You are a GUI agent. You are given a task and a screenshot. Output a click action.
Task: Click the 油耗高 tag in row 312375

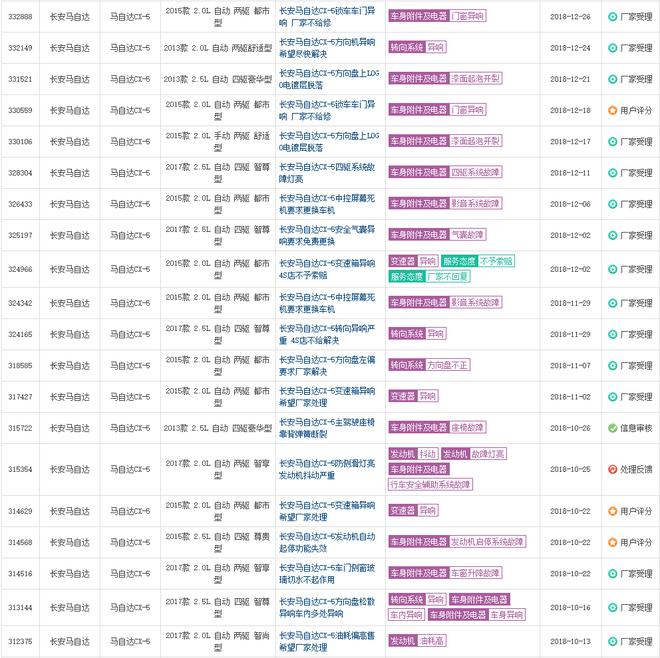(x=432, y=641)
